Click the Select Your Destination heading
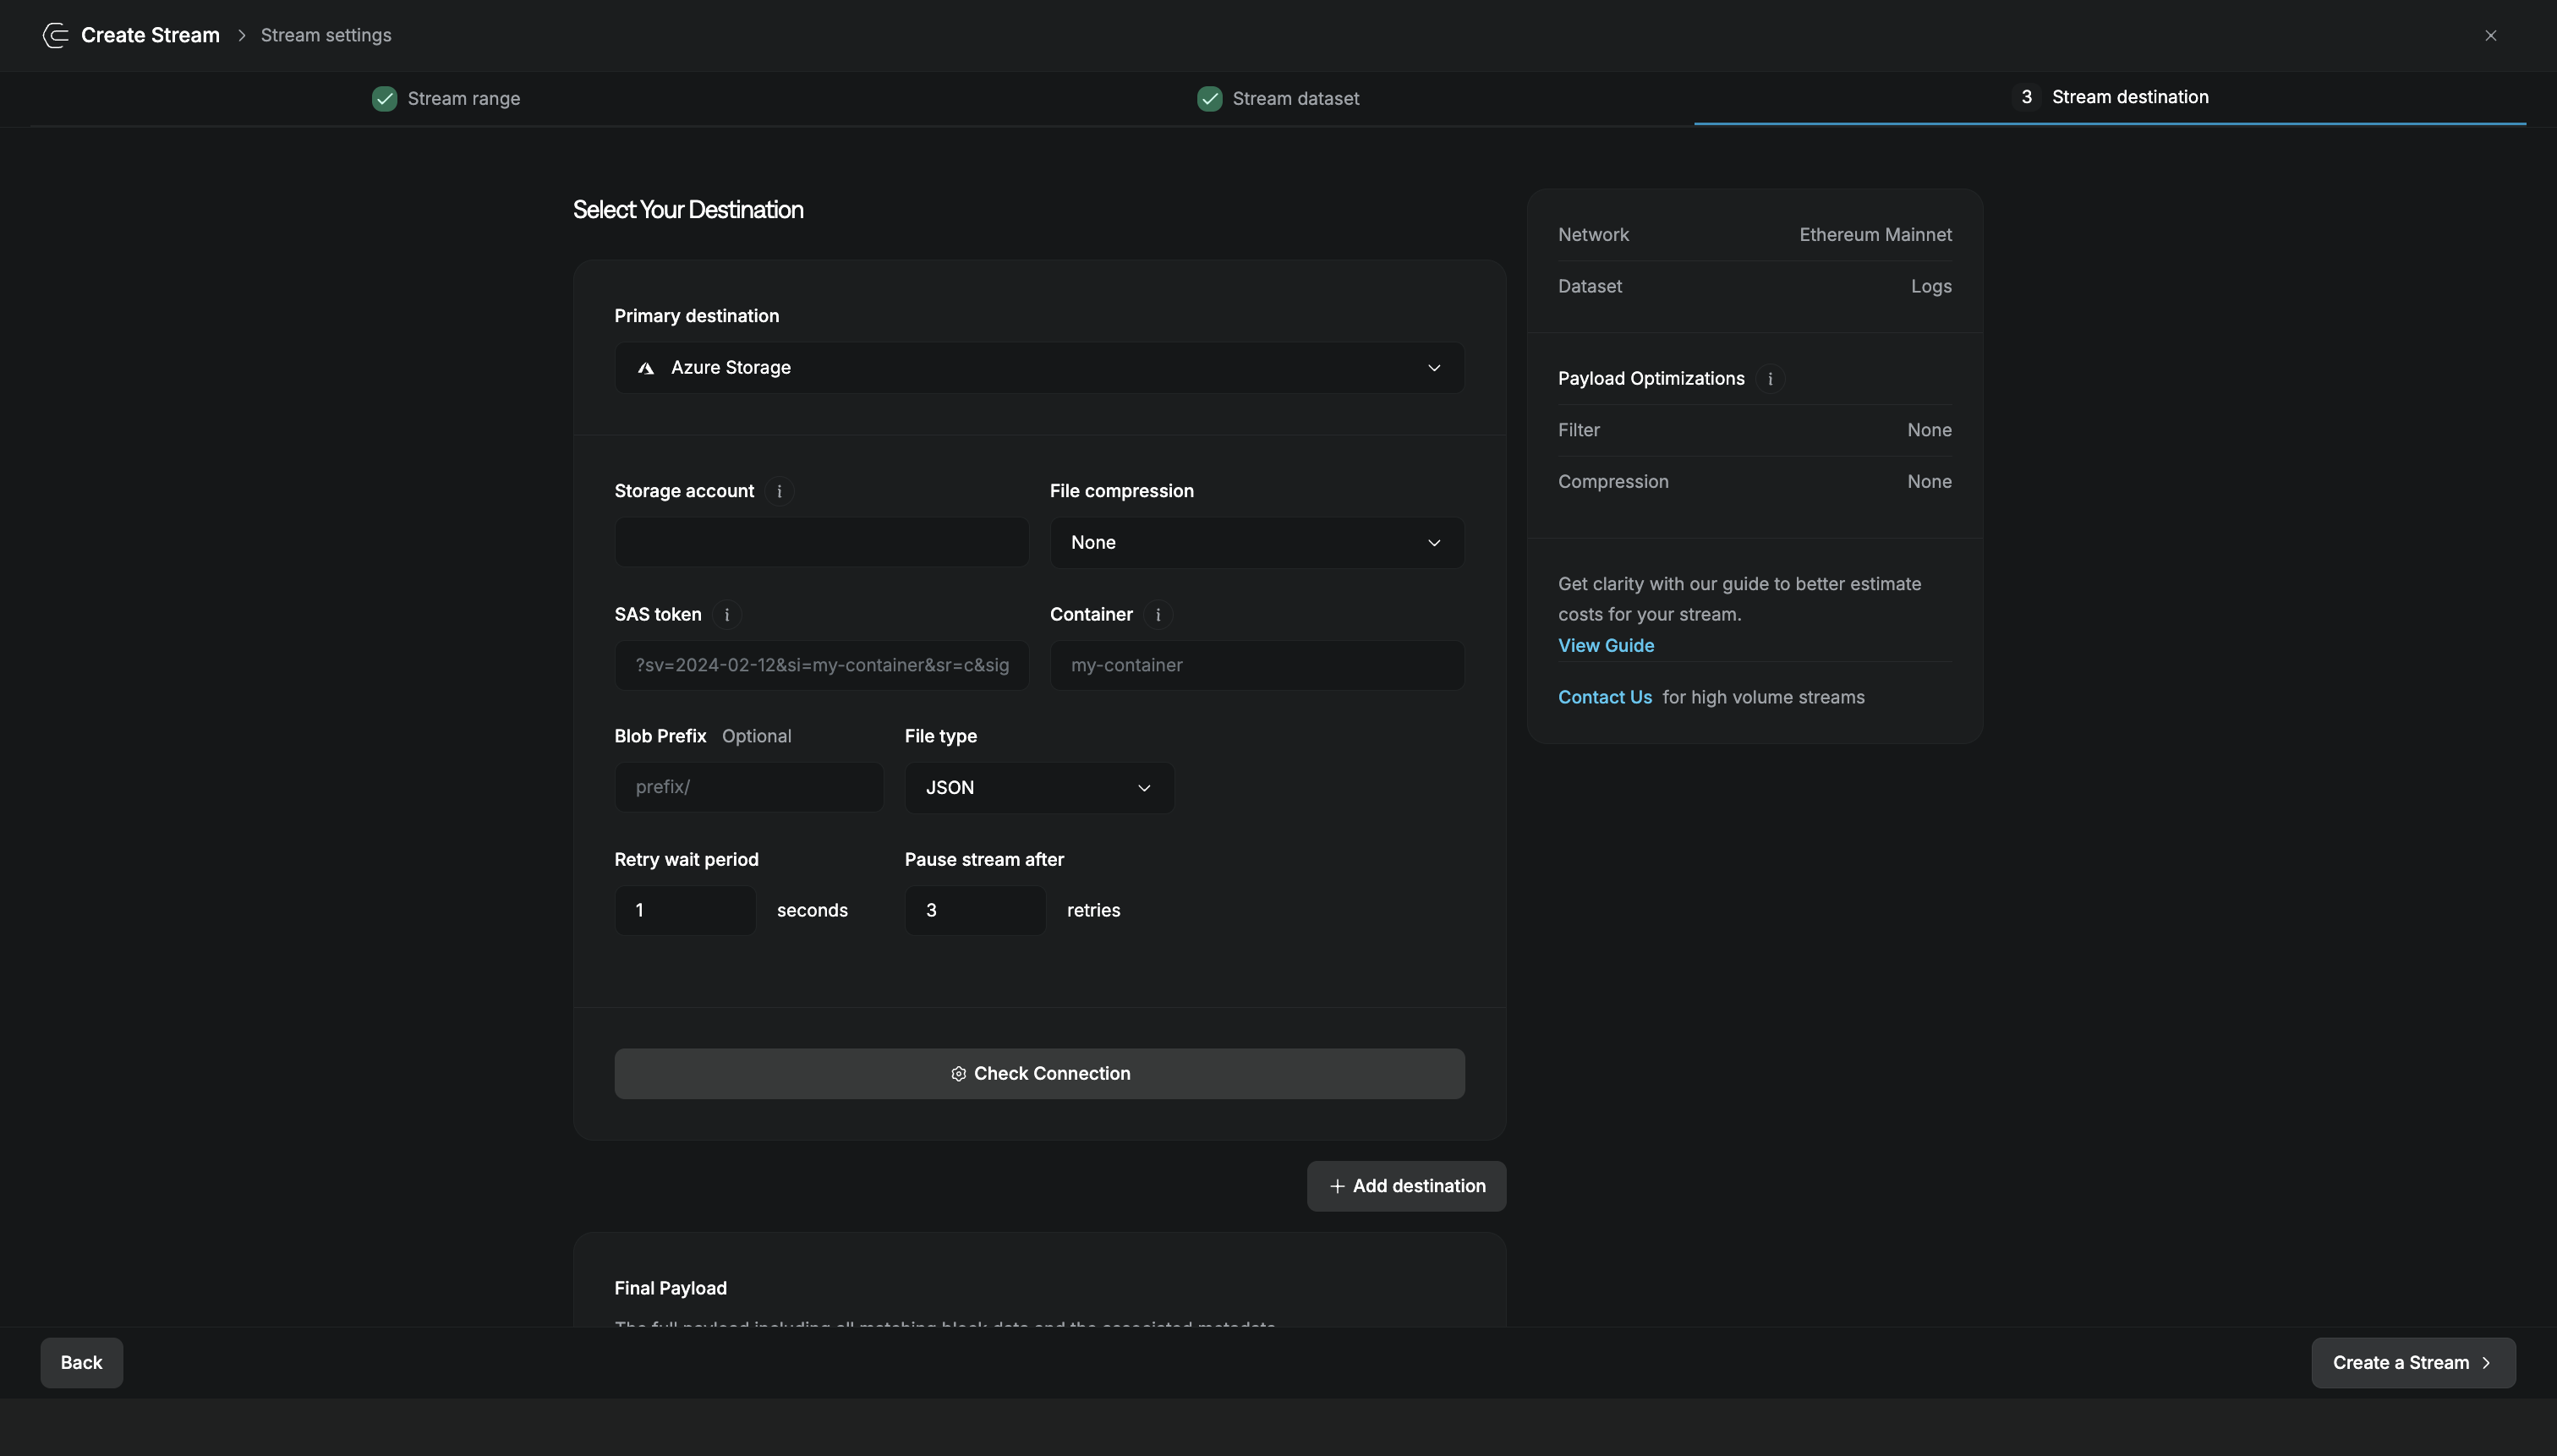Image resolution: width=2557 pixels, height=1456 pixels. pyautogui.click(x=688, y=210)
